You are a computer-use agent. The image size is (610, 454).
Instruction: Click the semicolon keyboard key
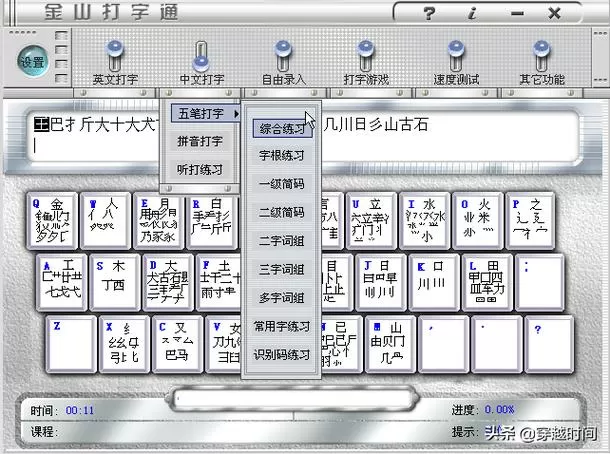540,282
